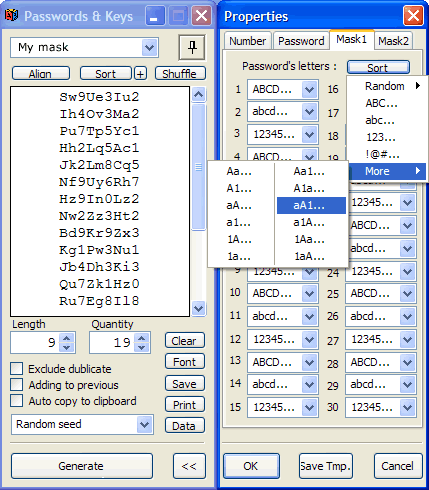Click the password list scroll up arrow
The image size is (429, 490).
[x=199, y=95]
